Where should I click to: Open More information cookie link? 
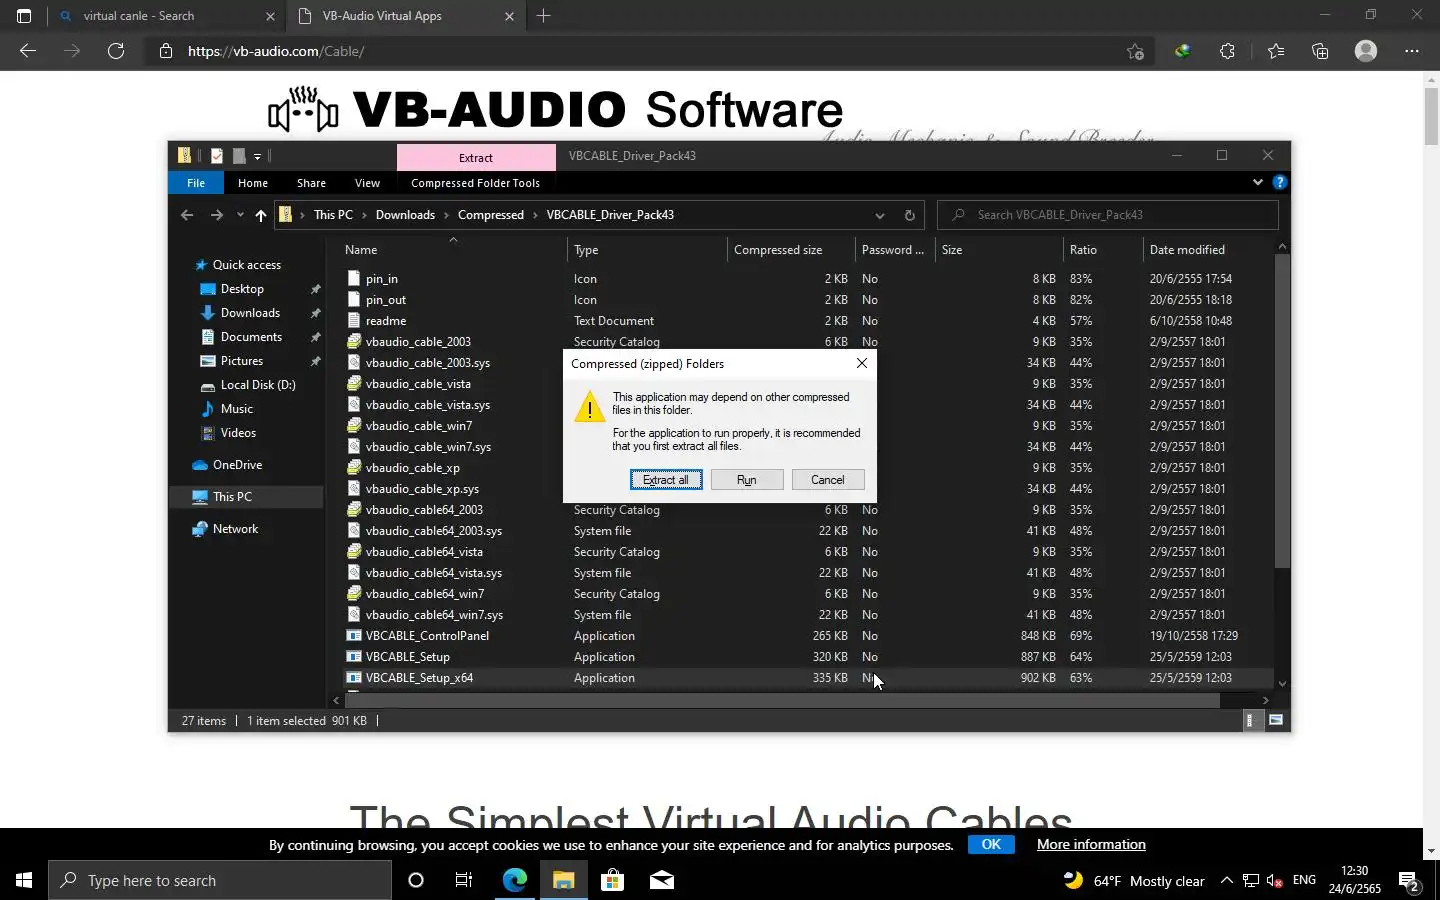point(1091,844)
